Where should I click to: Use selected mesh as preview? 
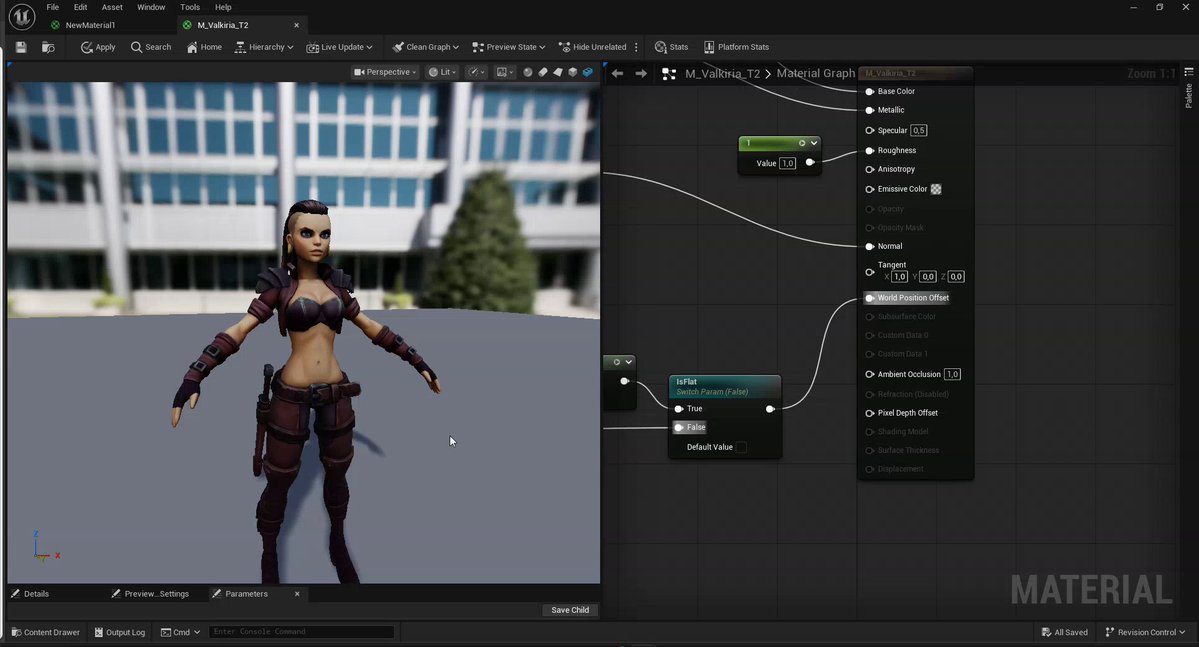pos(588,72)
